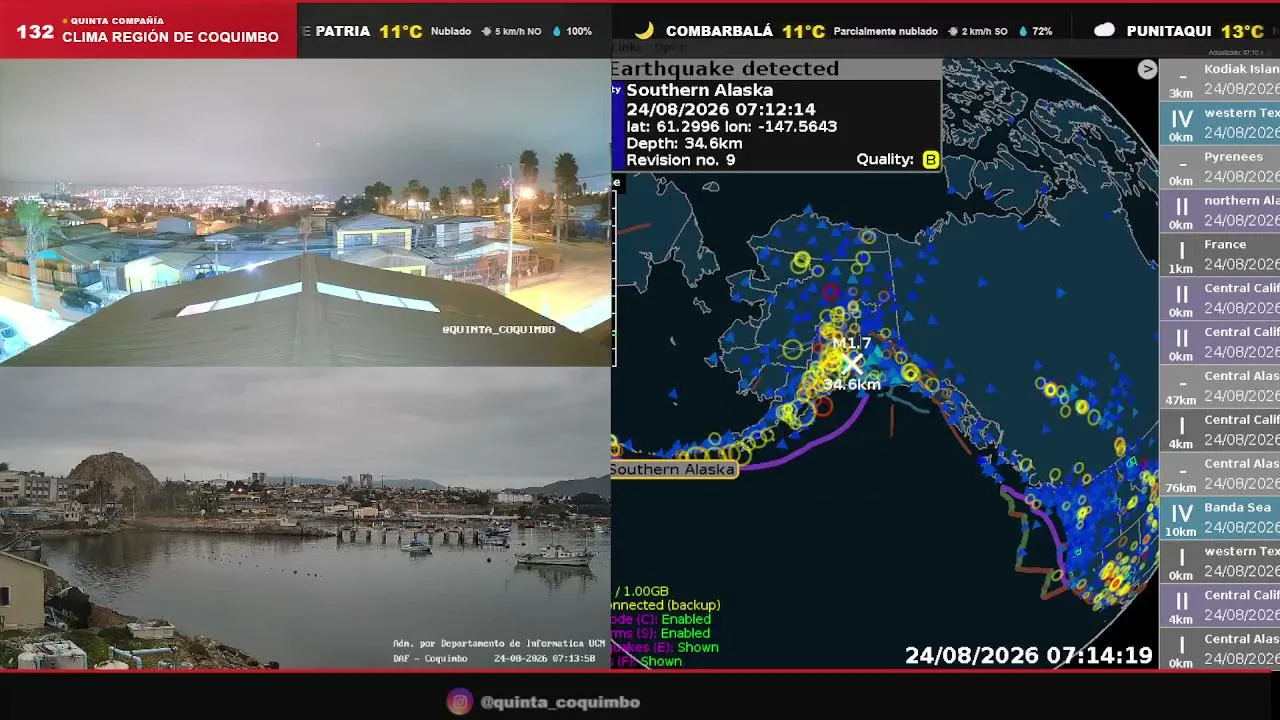Click "Depth: 34.6km" in the earthquake info panel

click(684, 143)
